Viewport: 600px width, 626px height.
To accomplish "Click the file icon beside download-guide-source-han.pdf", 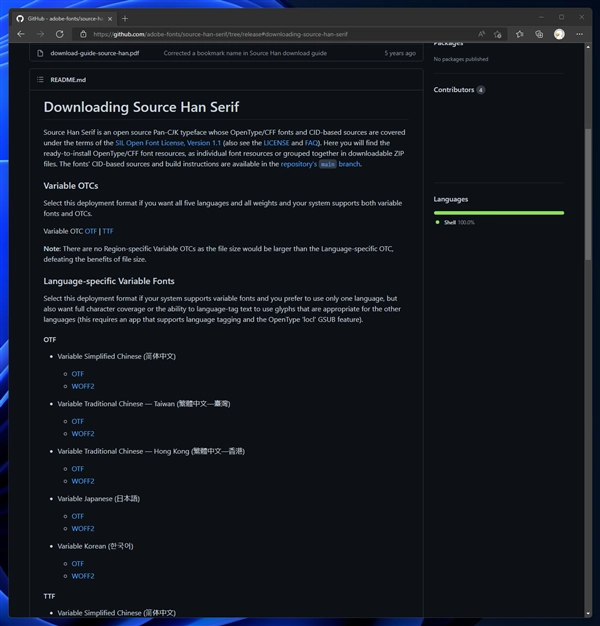I will (40, 53).
